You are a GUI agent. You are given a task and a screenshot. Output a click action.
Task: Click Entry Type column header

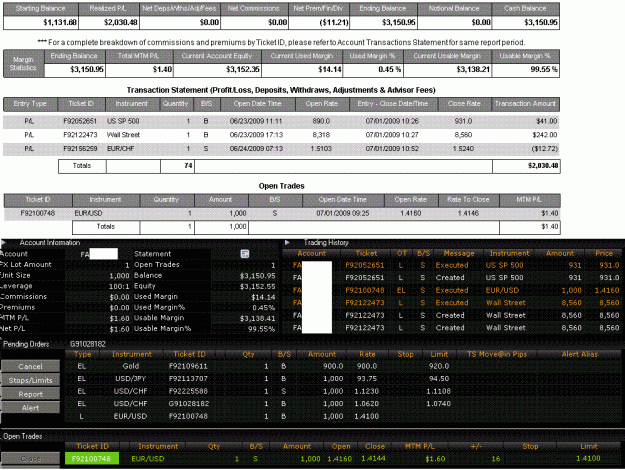(x=30, y=104)
